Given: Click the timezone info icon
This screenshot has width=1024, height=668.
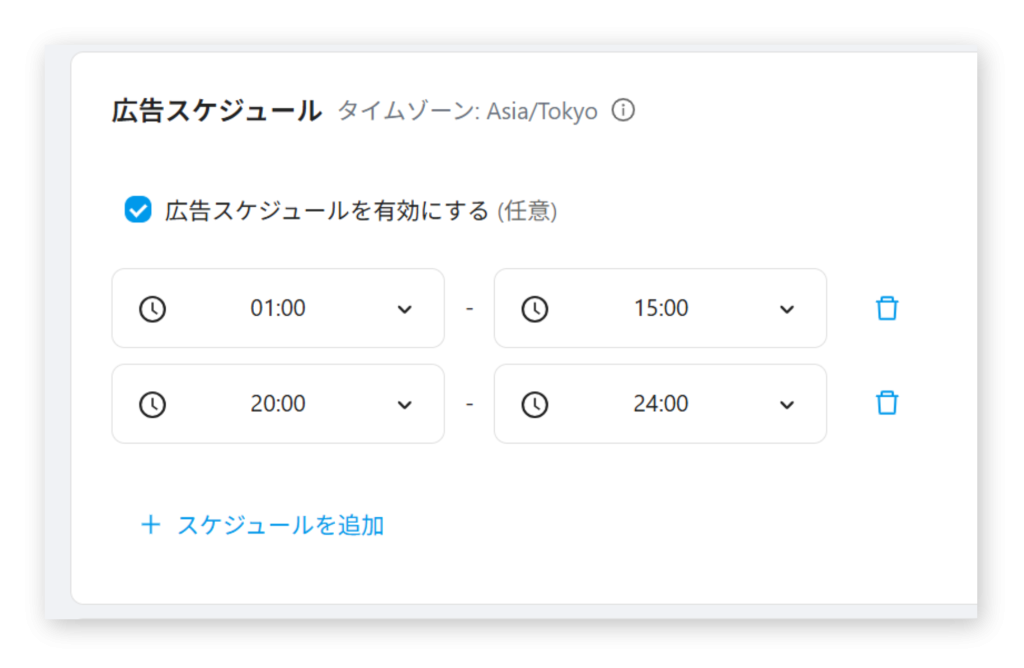Looking at the screenshot, I should pos(623,110).
